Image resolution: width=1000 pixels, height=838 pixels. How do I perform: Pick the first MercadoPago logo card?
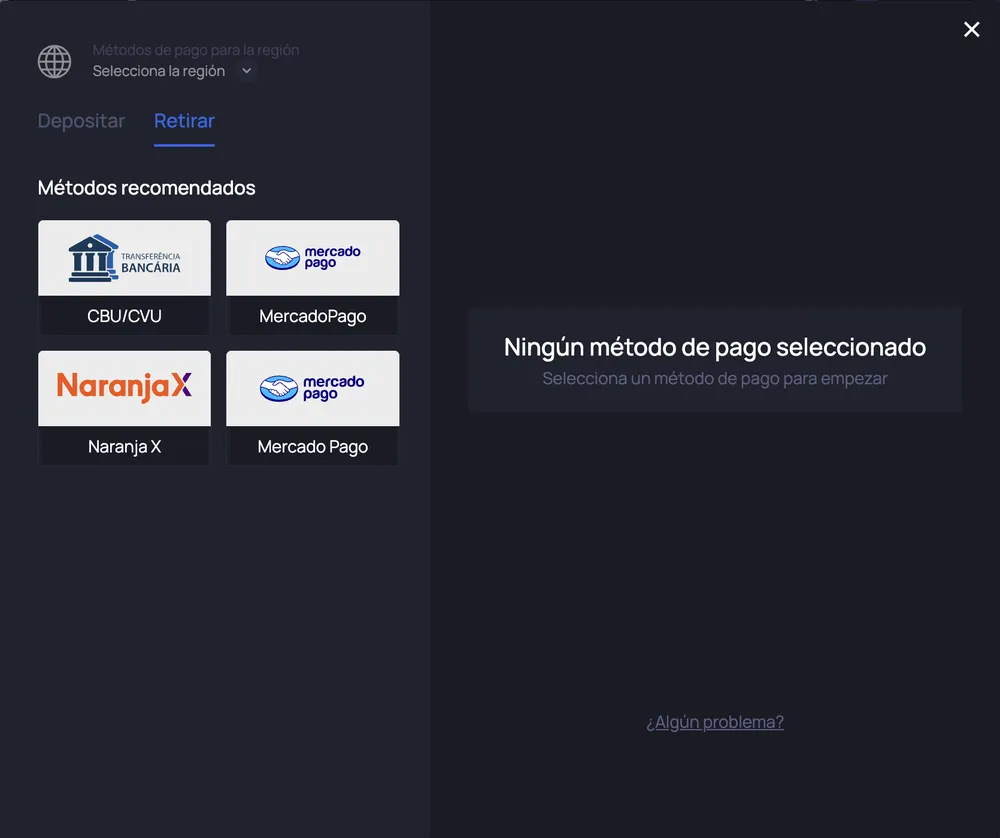[312, 258]
